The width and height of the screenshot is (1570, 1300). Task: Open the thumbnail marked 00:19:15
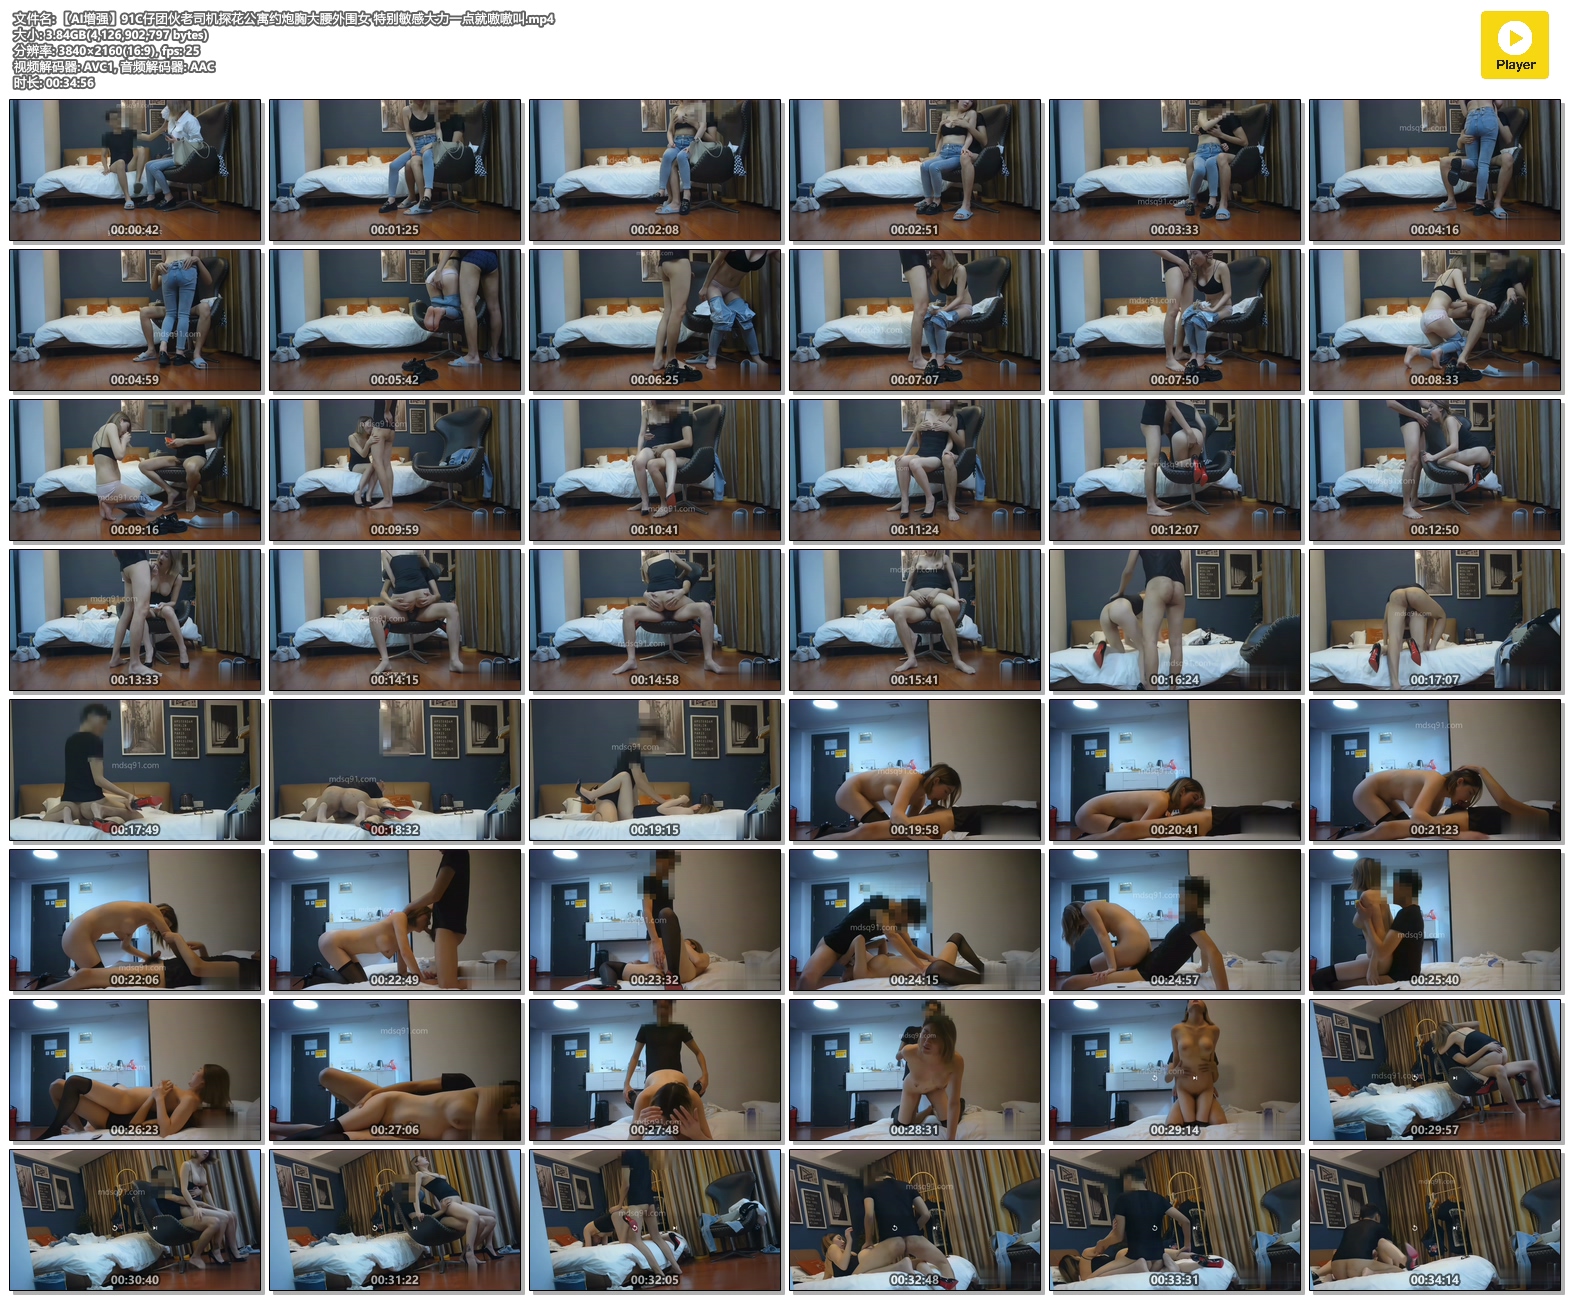[x=655, y=770]
